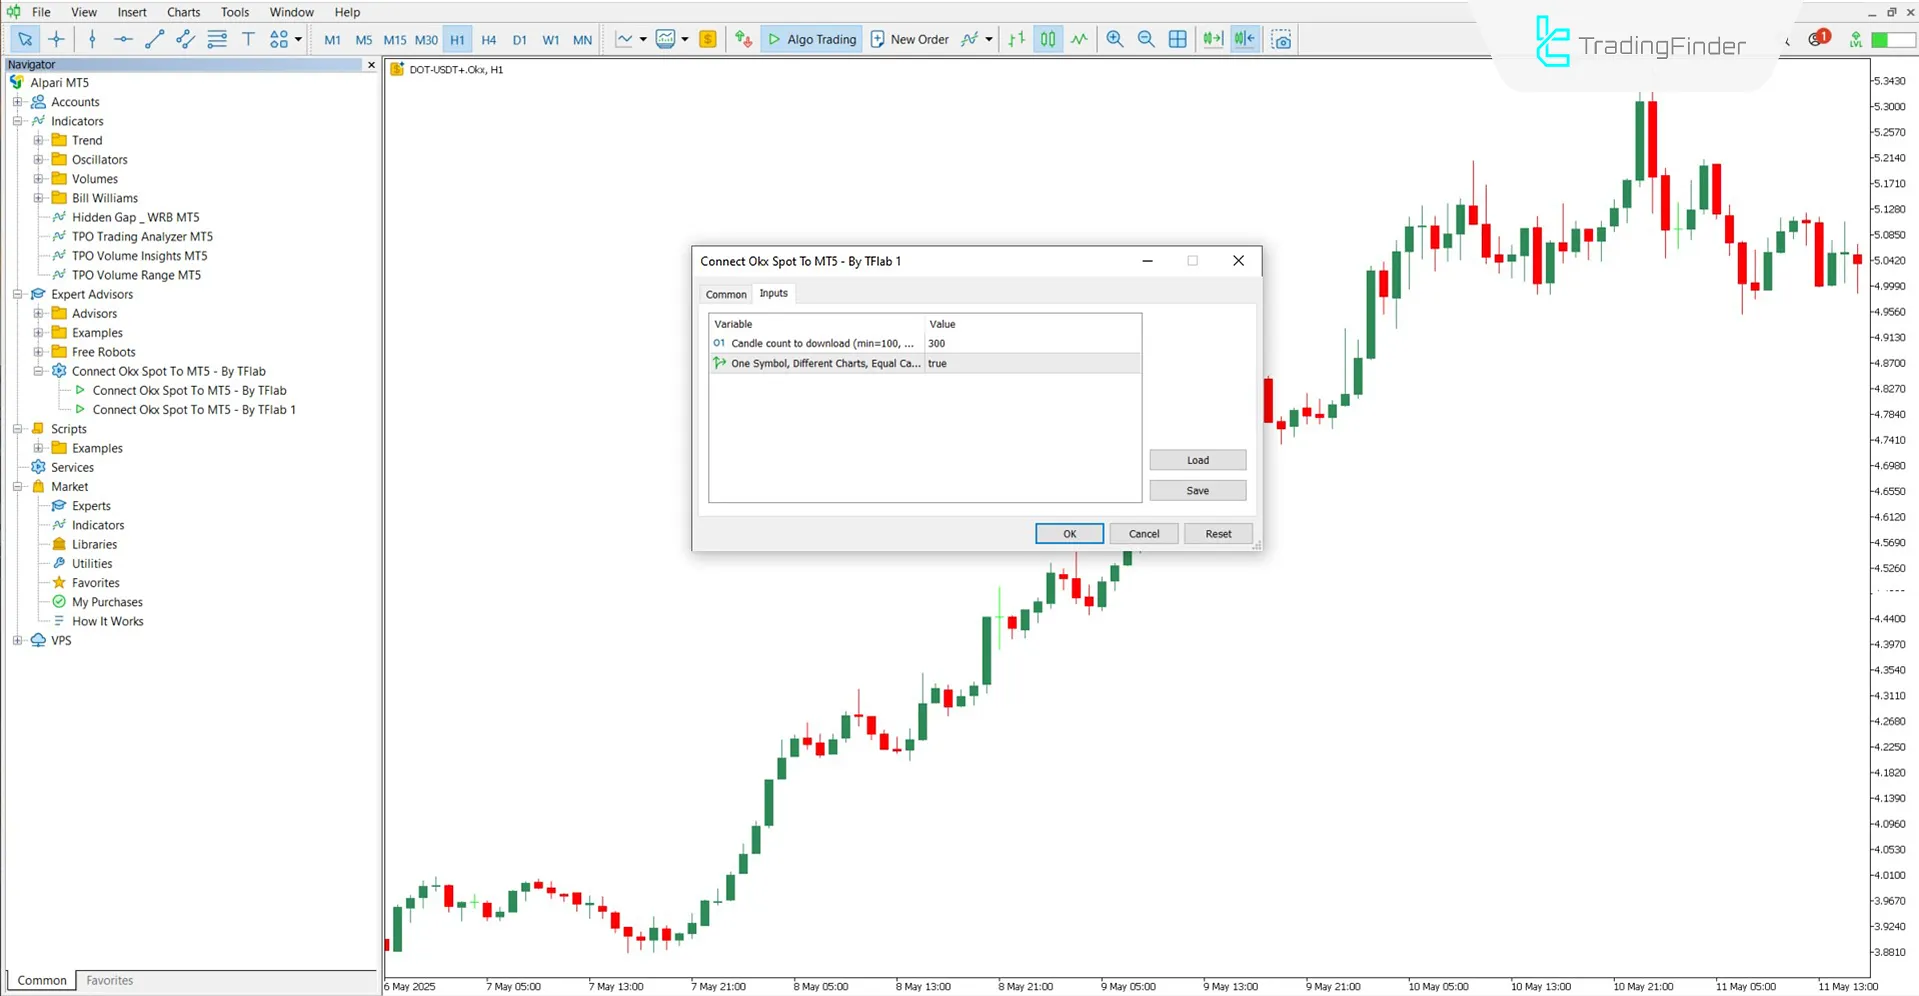Choose the trendline drawing tool
This screenshot has height=996, width=1919.
[154, 39]
